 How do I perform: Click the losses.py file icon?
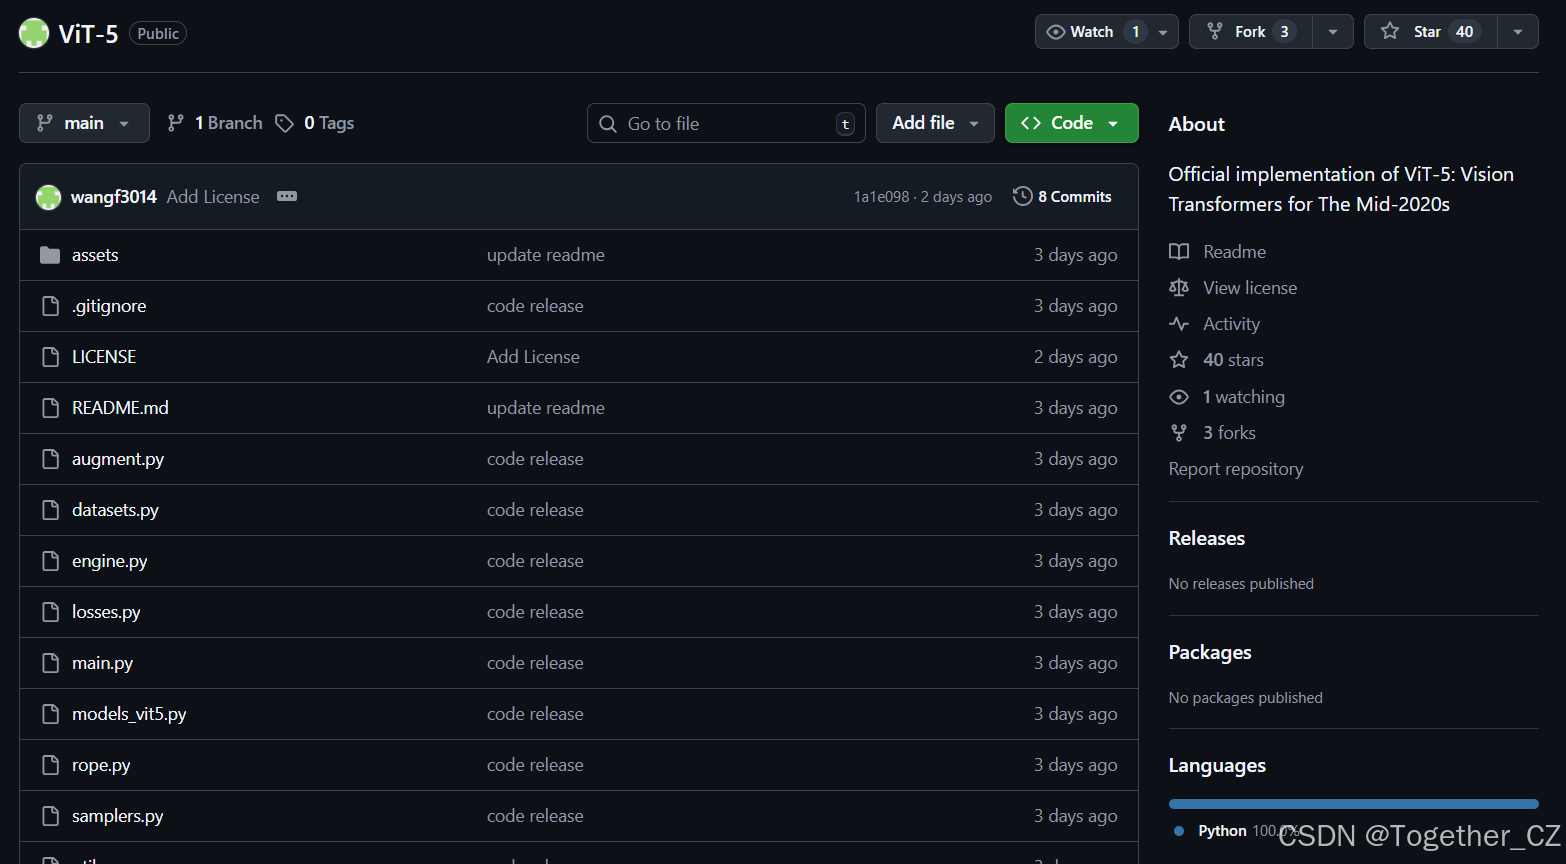coord(50,612)
